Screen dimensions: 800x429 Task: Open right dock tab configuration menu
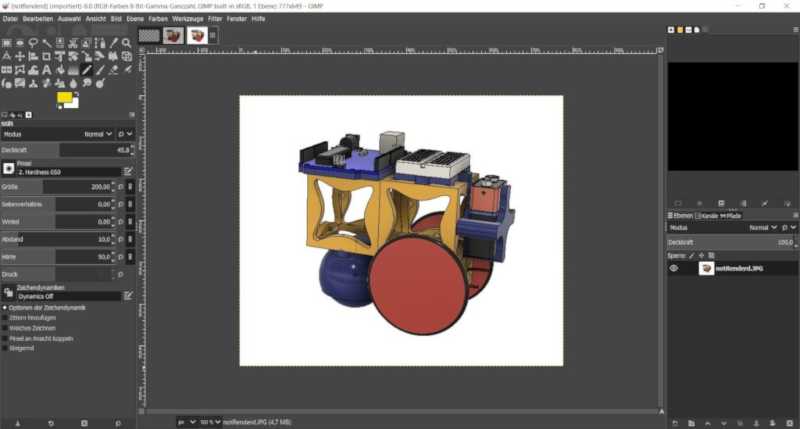(795, 30)
